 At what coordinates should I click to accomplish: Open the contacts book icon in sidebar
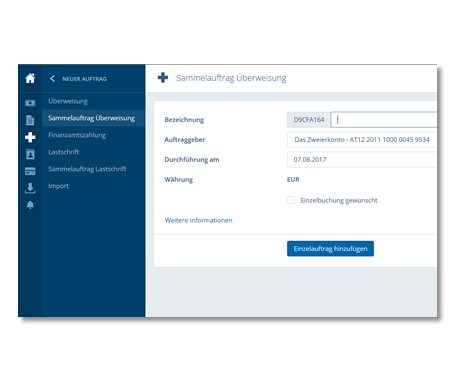click(30, 154)
